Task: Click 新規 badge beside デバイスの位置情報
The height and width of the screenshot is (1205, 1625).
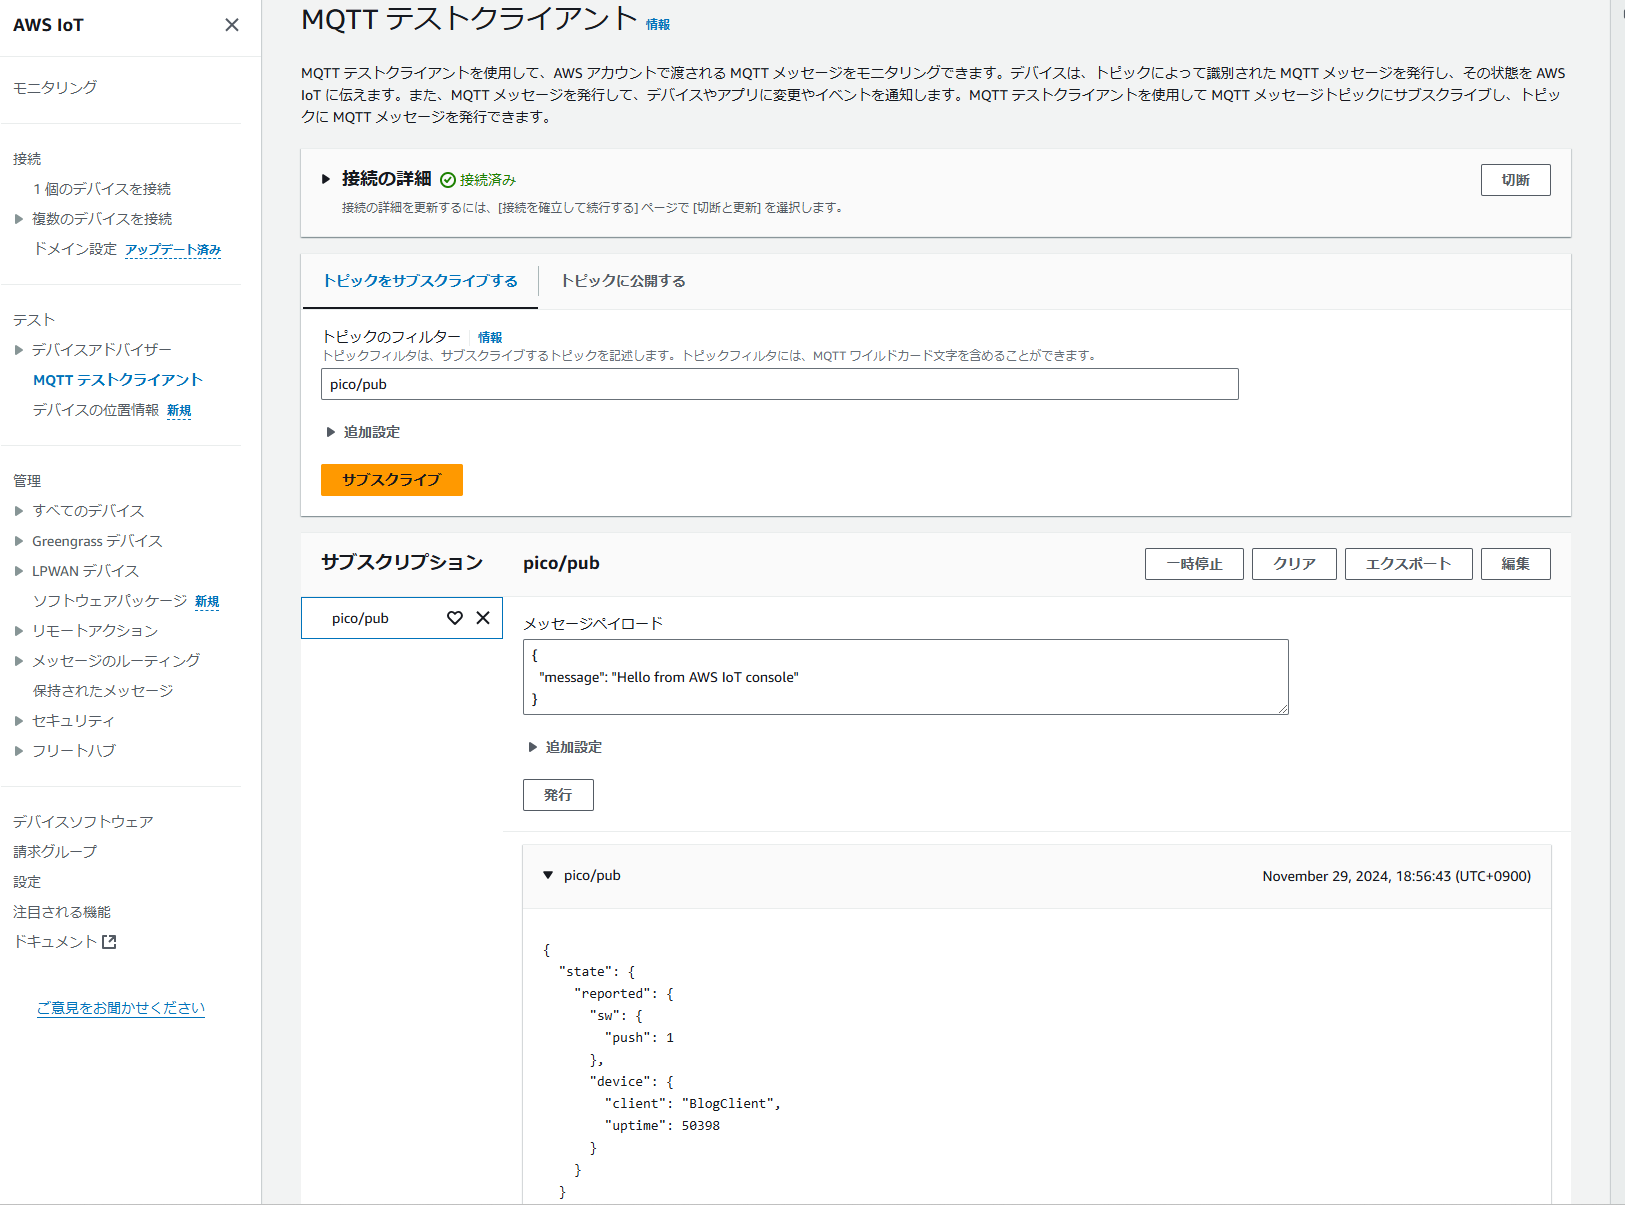Action: click(x=179, y=411)
